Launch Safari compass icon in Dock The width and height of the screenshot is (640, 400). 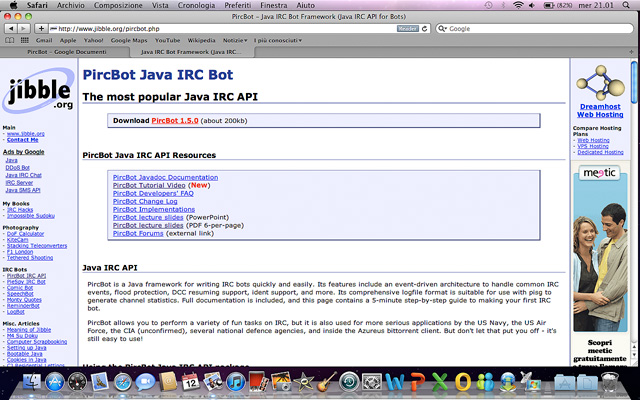click(x=123, y=382)
